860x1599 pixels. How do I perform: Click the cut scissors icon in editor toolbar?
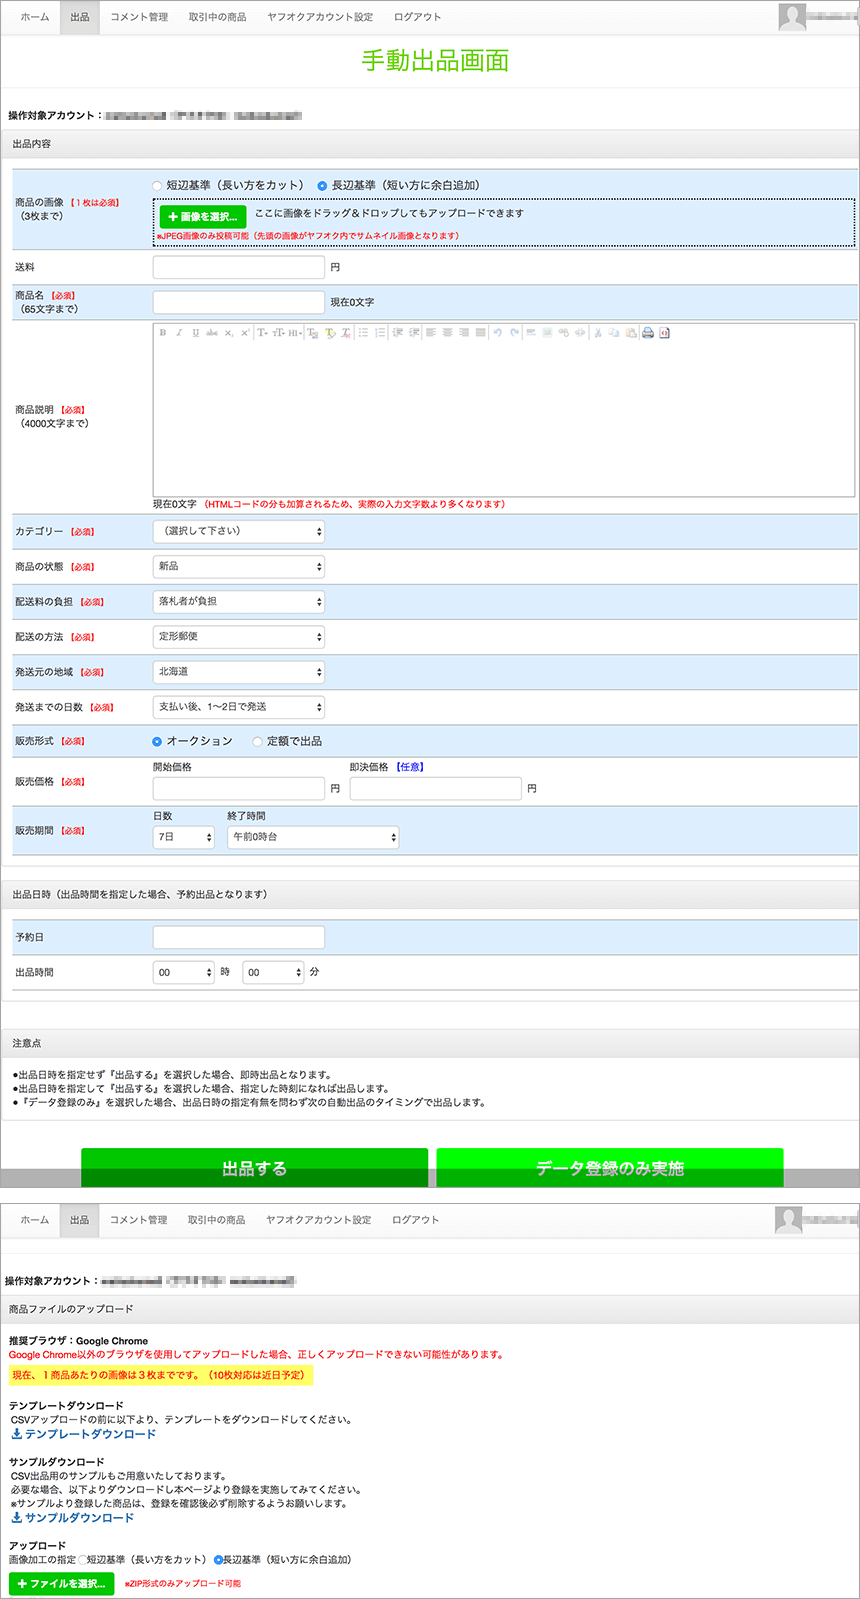click(x=598, y=333)
